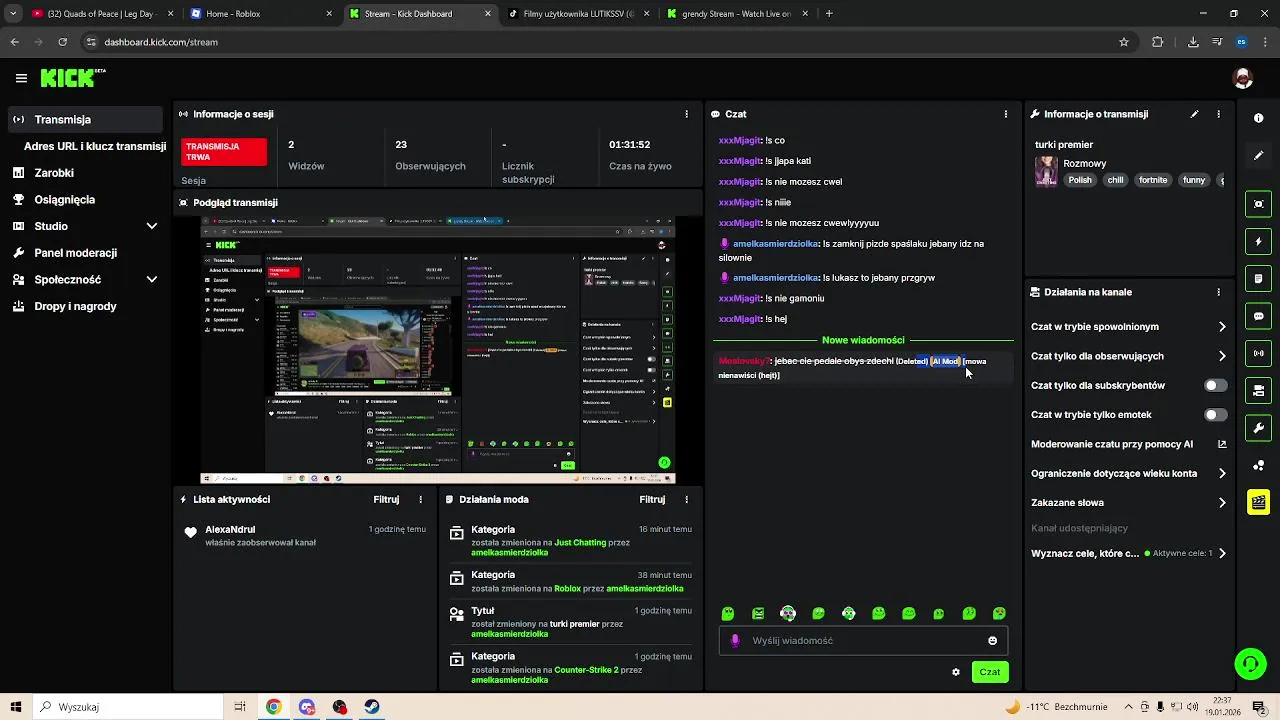Open Lista aktywności three-dot menu
Image resolution: width=1280 pixels, height=720 pixels.
[420, 499]
